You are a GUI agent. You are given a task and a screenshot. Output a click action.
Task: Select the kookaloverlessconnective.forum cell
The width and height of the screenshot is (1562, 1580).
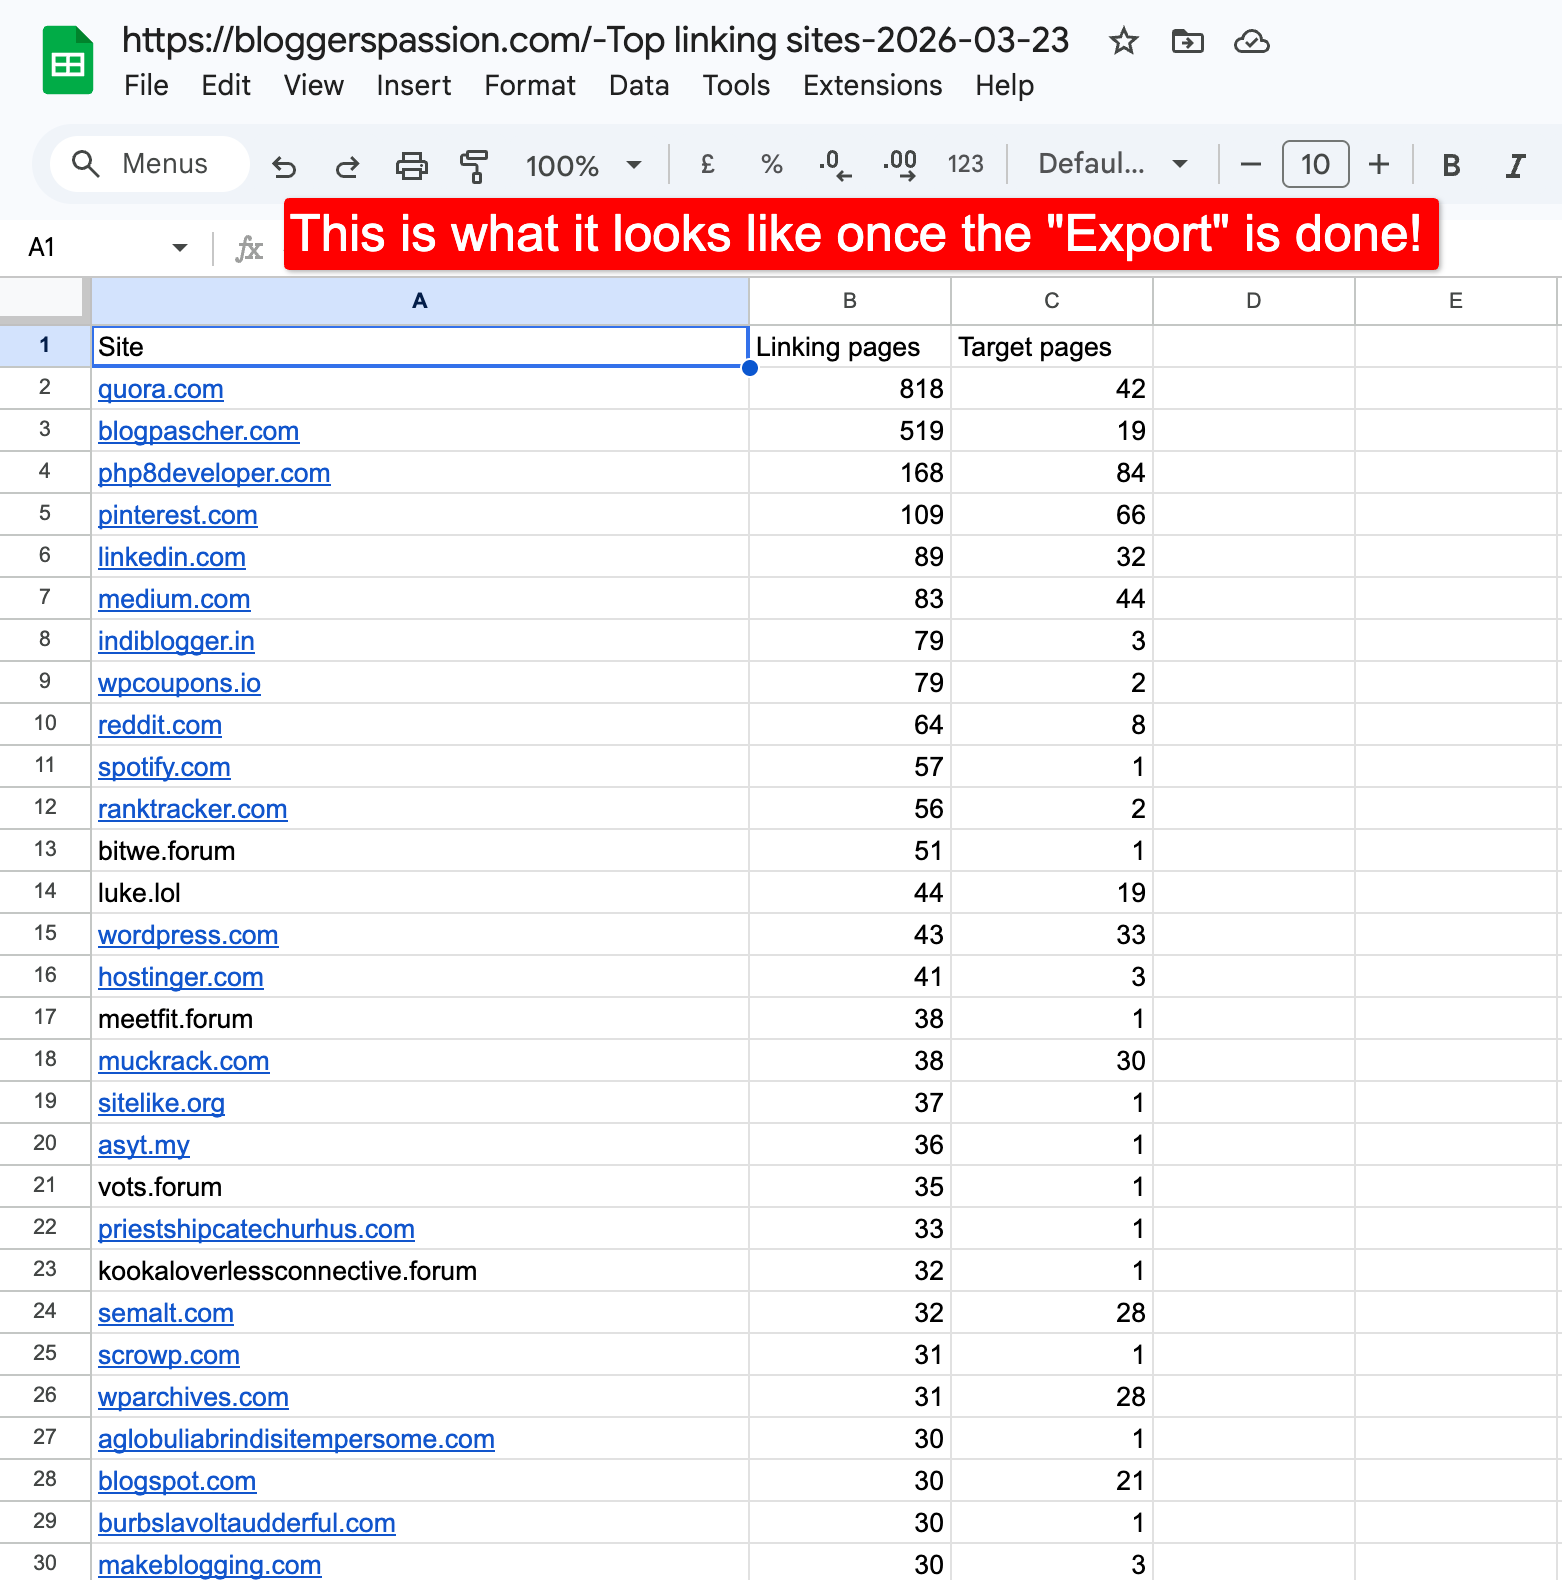point(420,1271)
